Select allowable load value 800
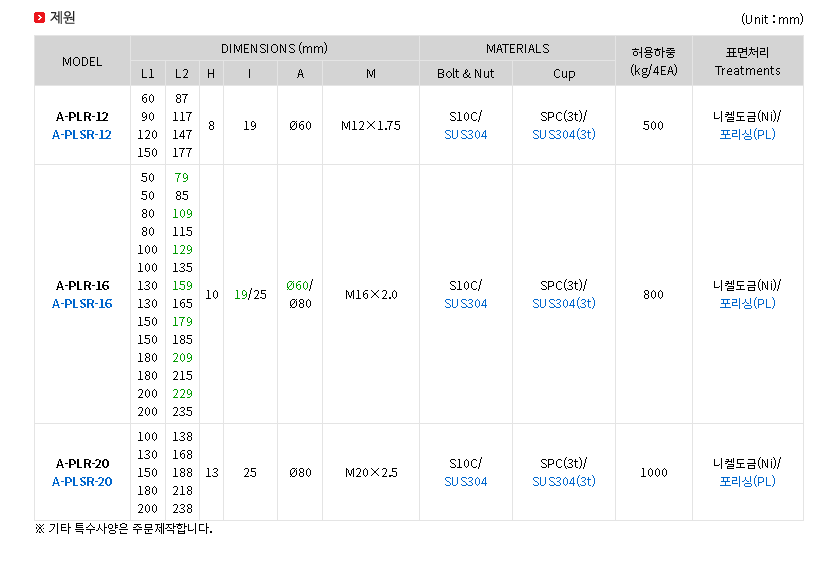Screen dimensions: 829x563 653,294
